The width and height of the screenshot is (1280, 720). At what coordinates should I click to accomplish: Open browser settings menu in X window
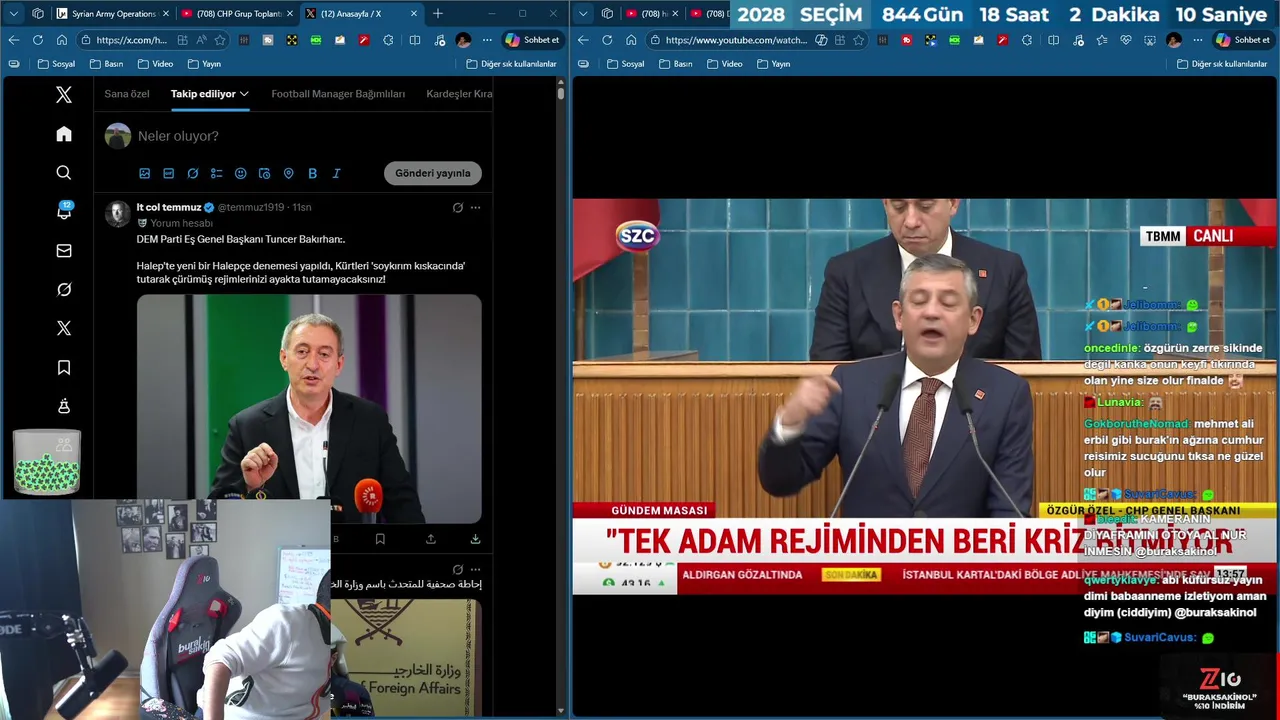pos(487,40)
